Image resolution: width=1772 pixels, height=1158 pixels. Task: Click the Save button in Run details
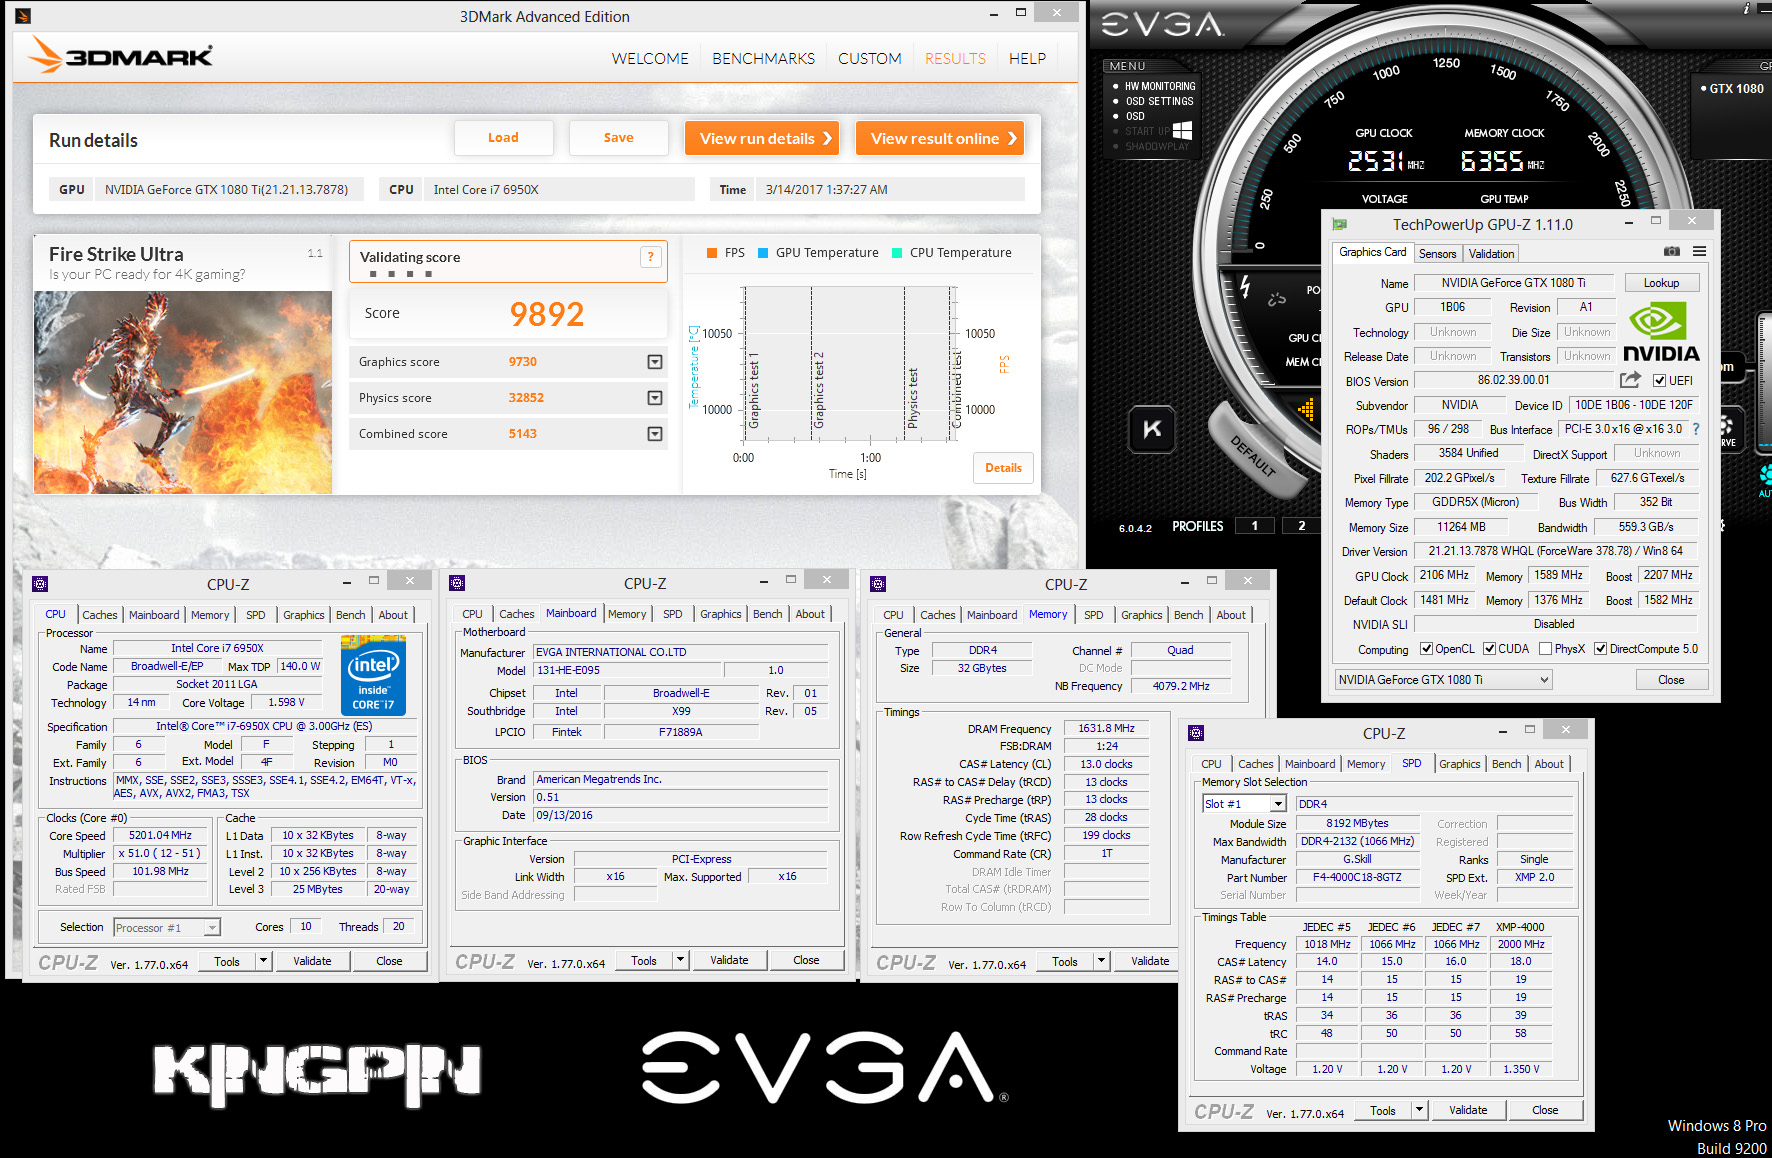pyautogui.click(x=618, y=138)
